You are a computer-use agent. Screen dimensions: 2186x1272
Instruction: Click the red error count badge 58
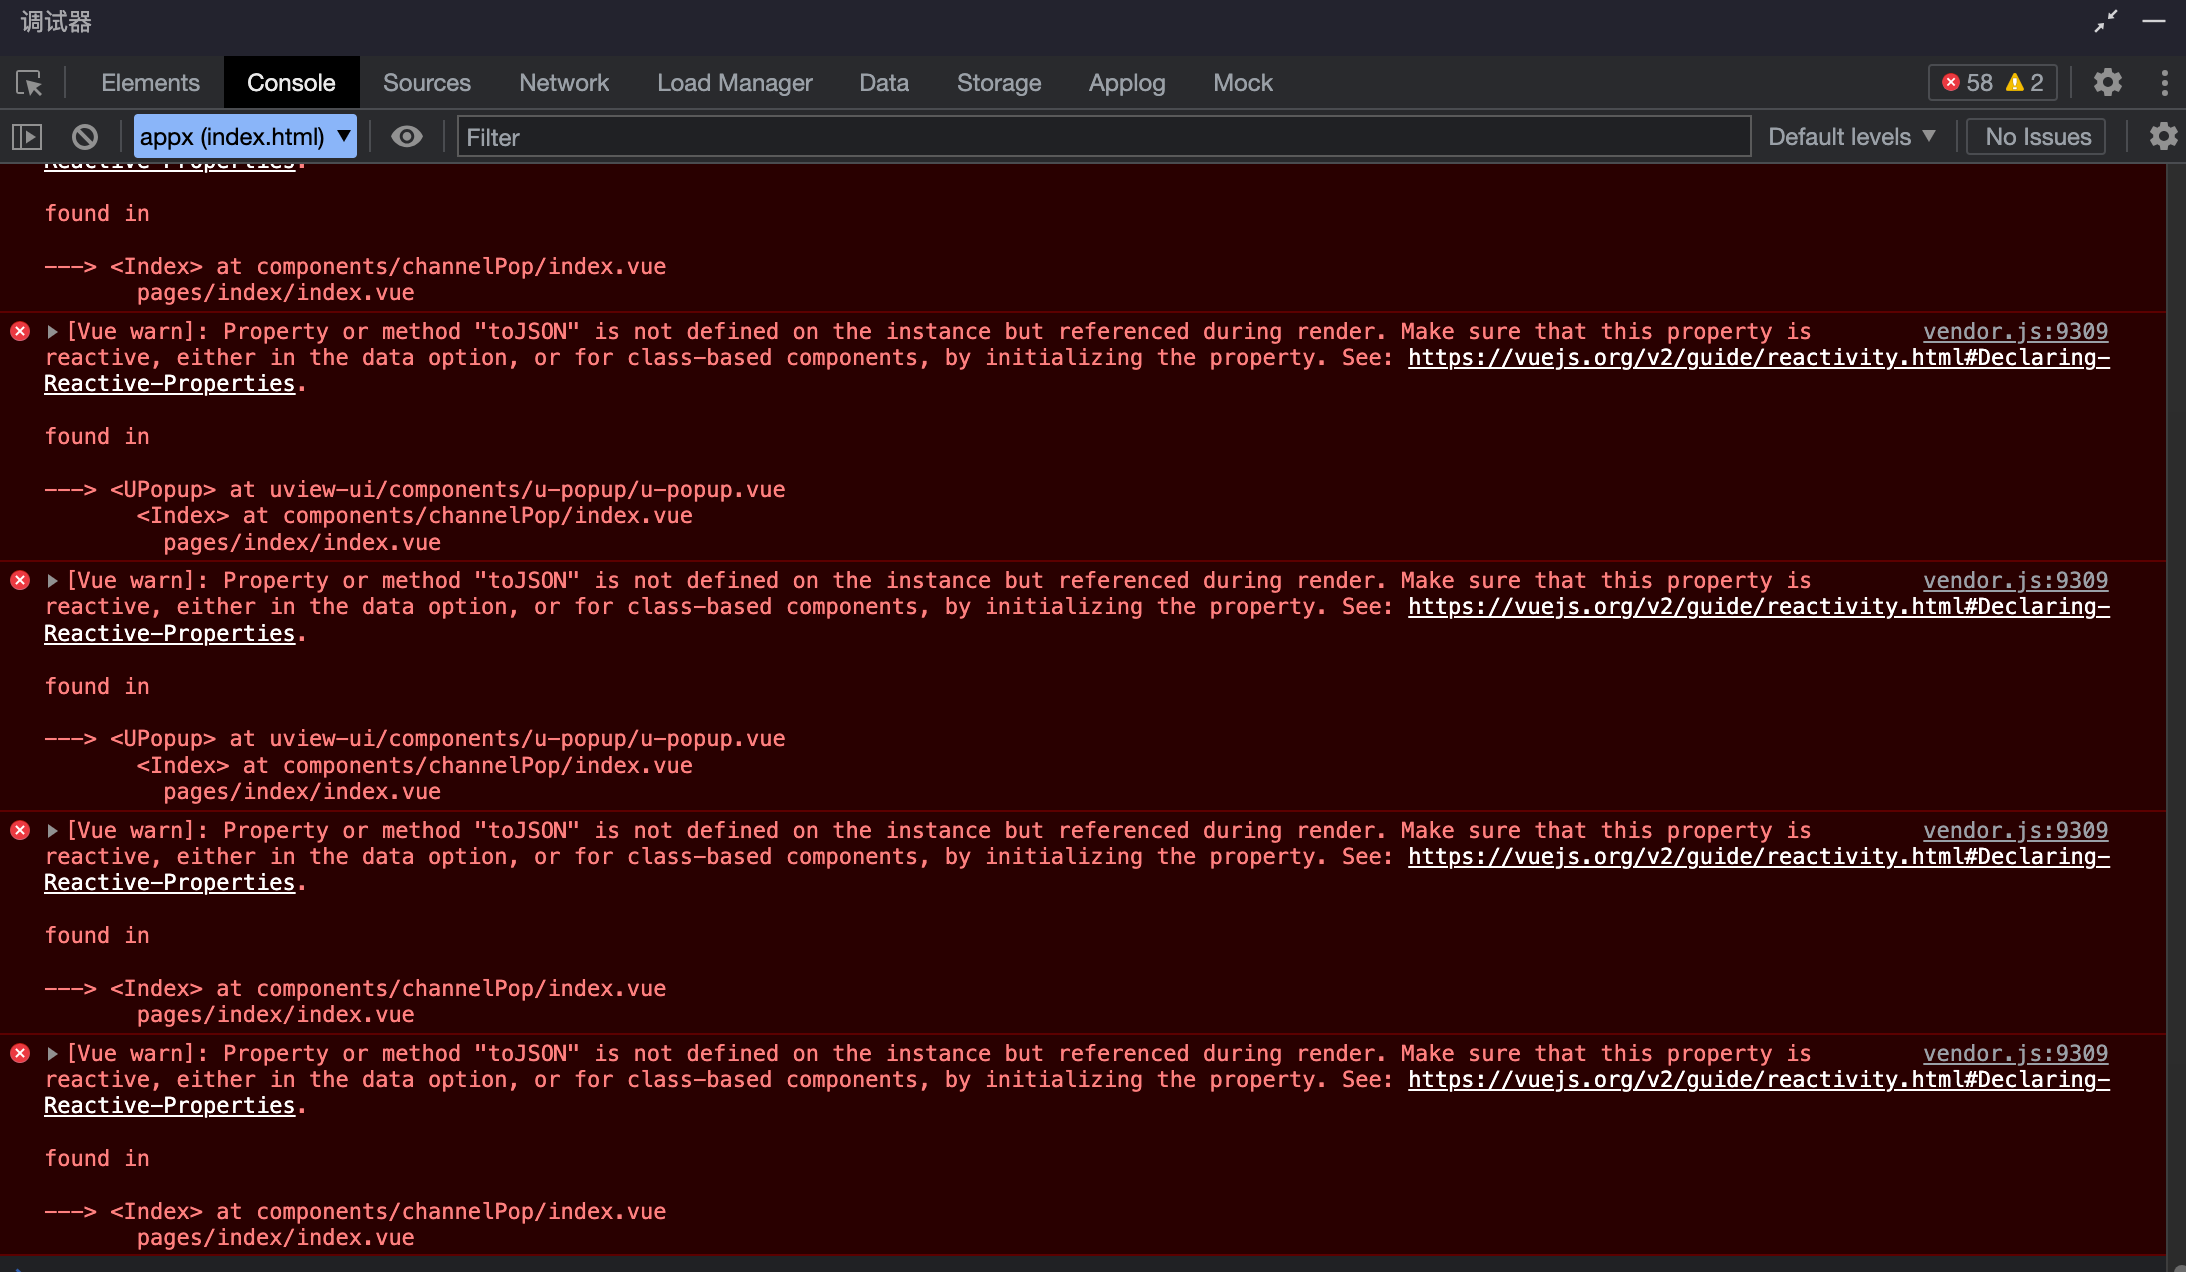(x=1968, y=82)
